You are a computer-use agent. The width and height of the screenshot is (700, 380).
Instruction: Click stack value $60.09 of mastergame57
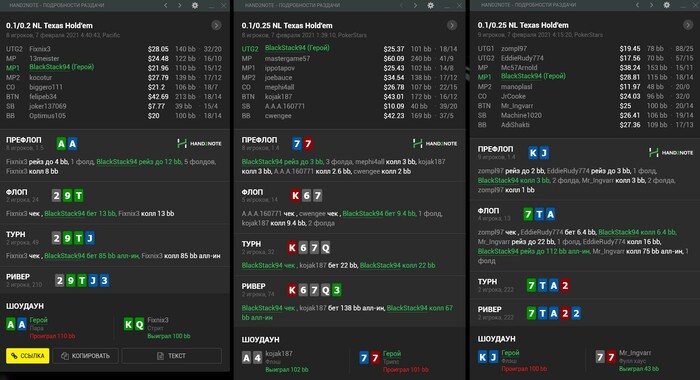click(x=394, y=58)
